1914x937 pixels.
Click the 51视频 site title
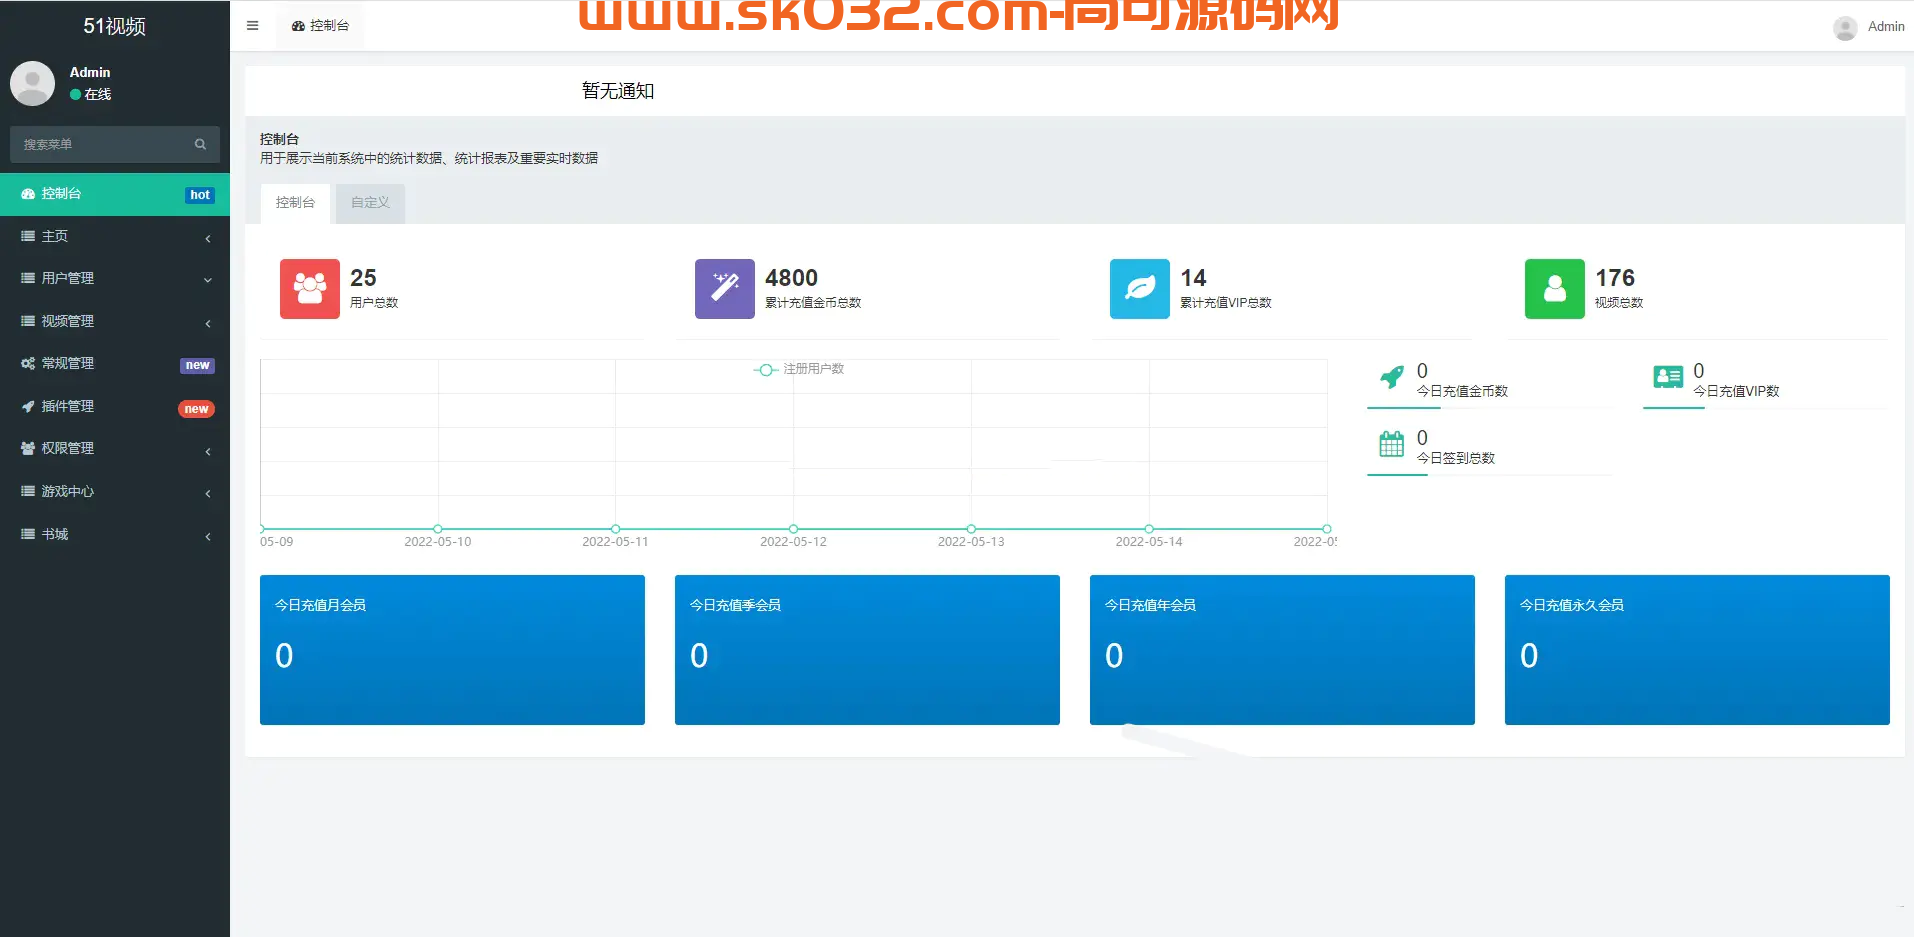click(x=114, y=26)
